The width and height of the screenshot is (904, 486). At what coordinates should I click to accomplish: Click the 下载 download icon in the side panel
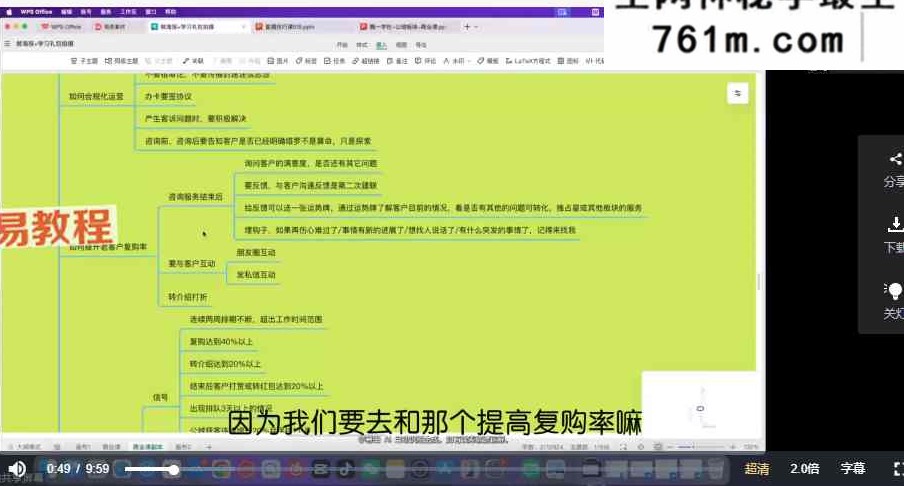895,224
